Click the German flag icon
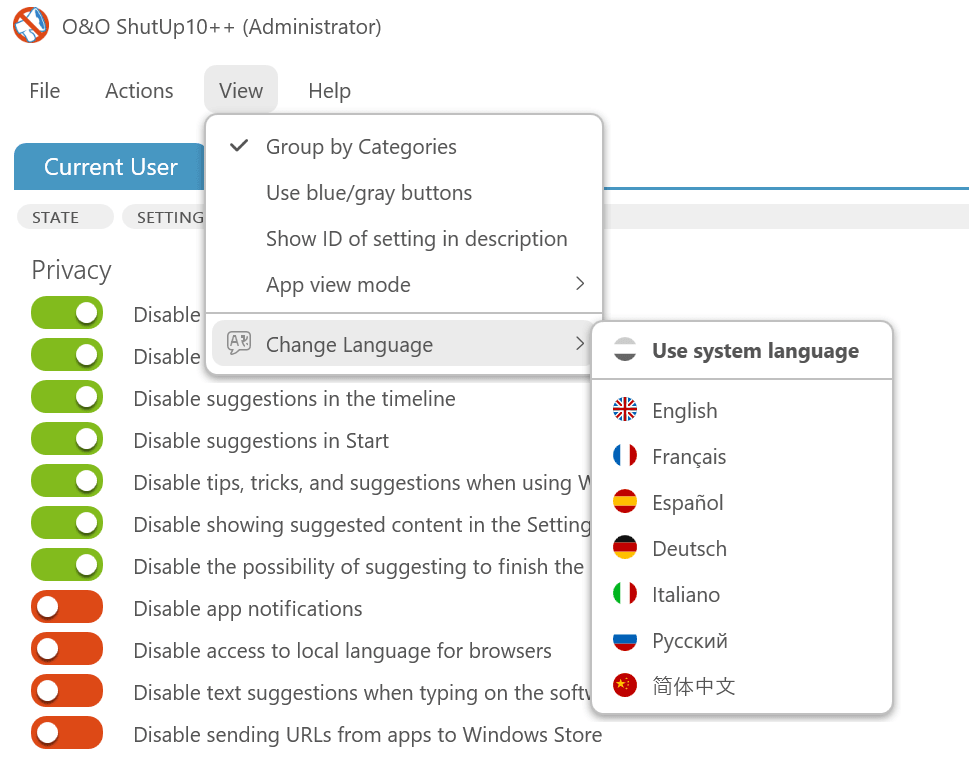Viewport: 969px width, 768px height. coord(625,547)
